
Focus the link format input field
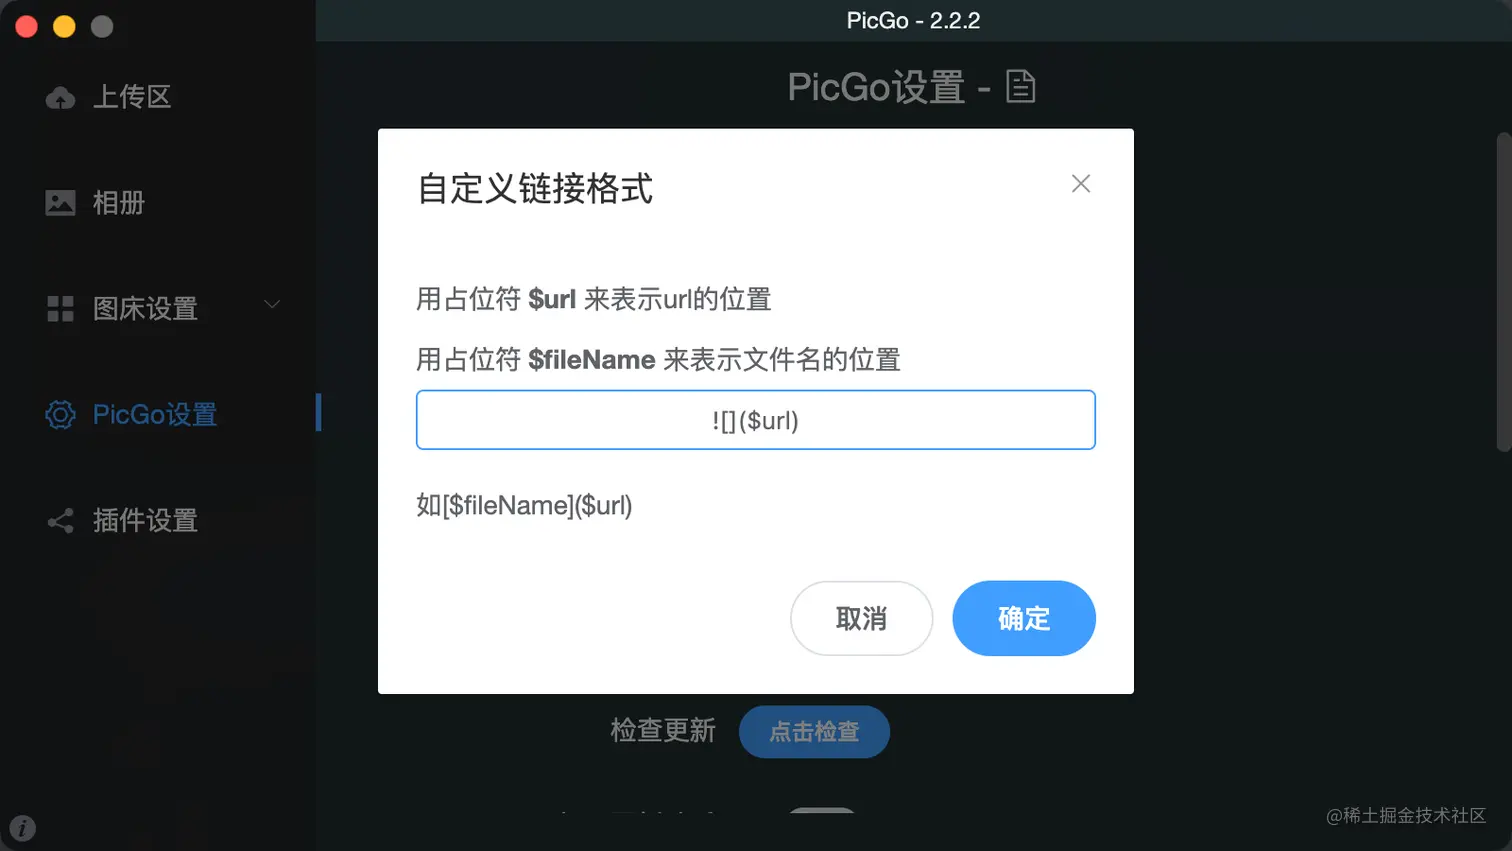[756, 420]
